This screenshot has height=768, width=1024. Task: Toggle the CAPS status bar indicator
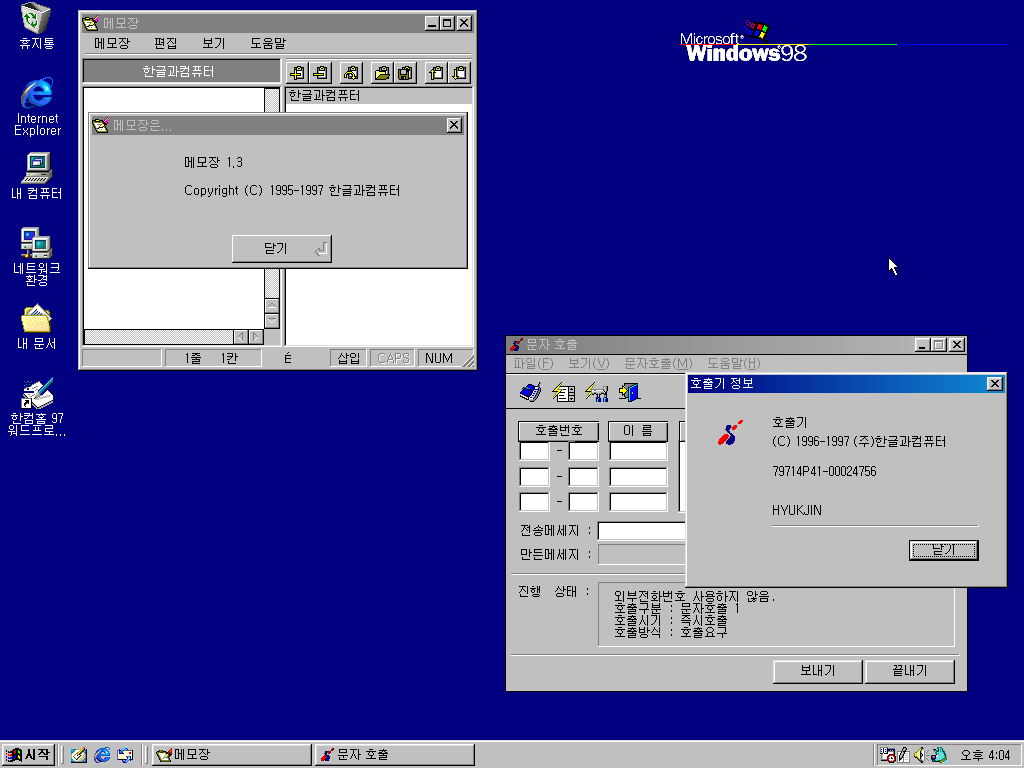pyautogui.click(x=393, y=358)
